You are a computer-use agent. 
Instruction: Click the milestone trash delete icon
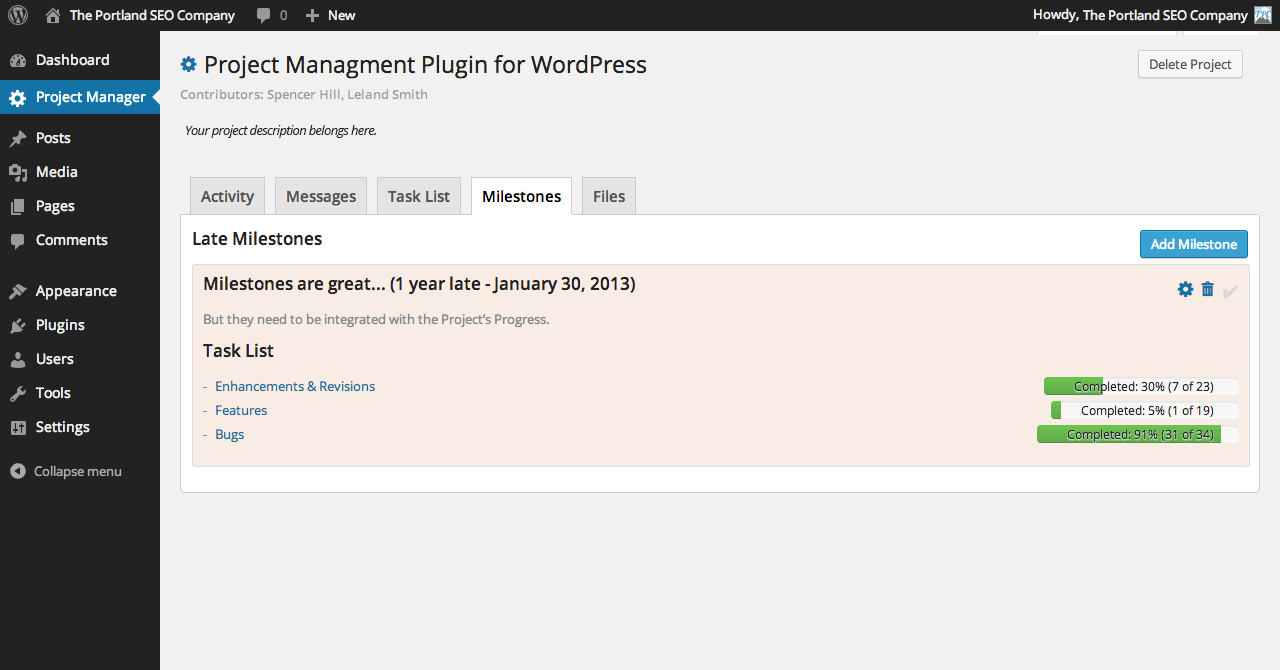point(1207,290)
